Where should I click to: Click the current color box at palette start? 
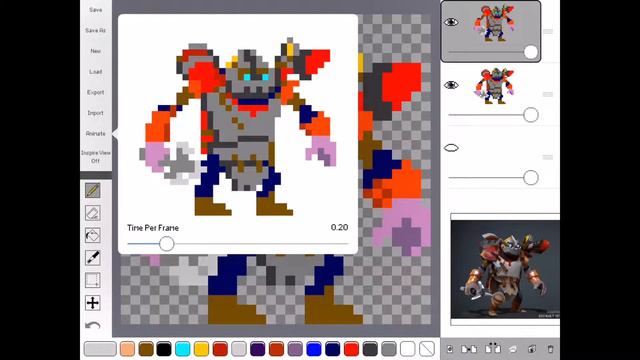(100, 349)
